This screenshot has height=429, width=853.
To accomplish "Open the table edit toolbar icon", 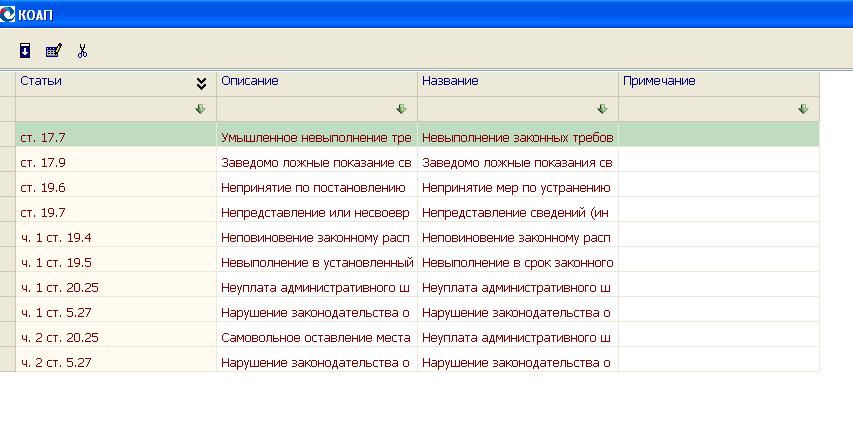I will 54,51.
